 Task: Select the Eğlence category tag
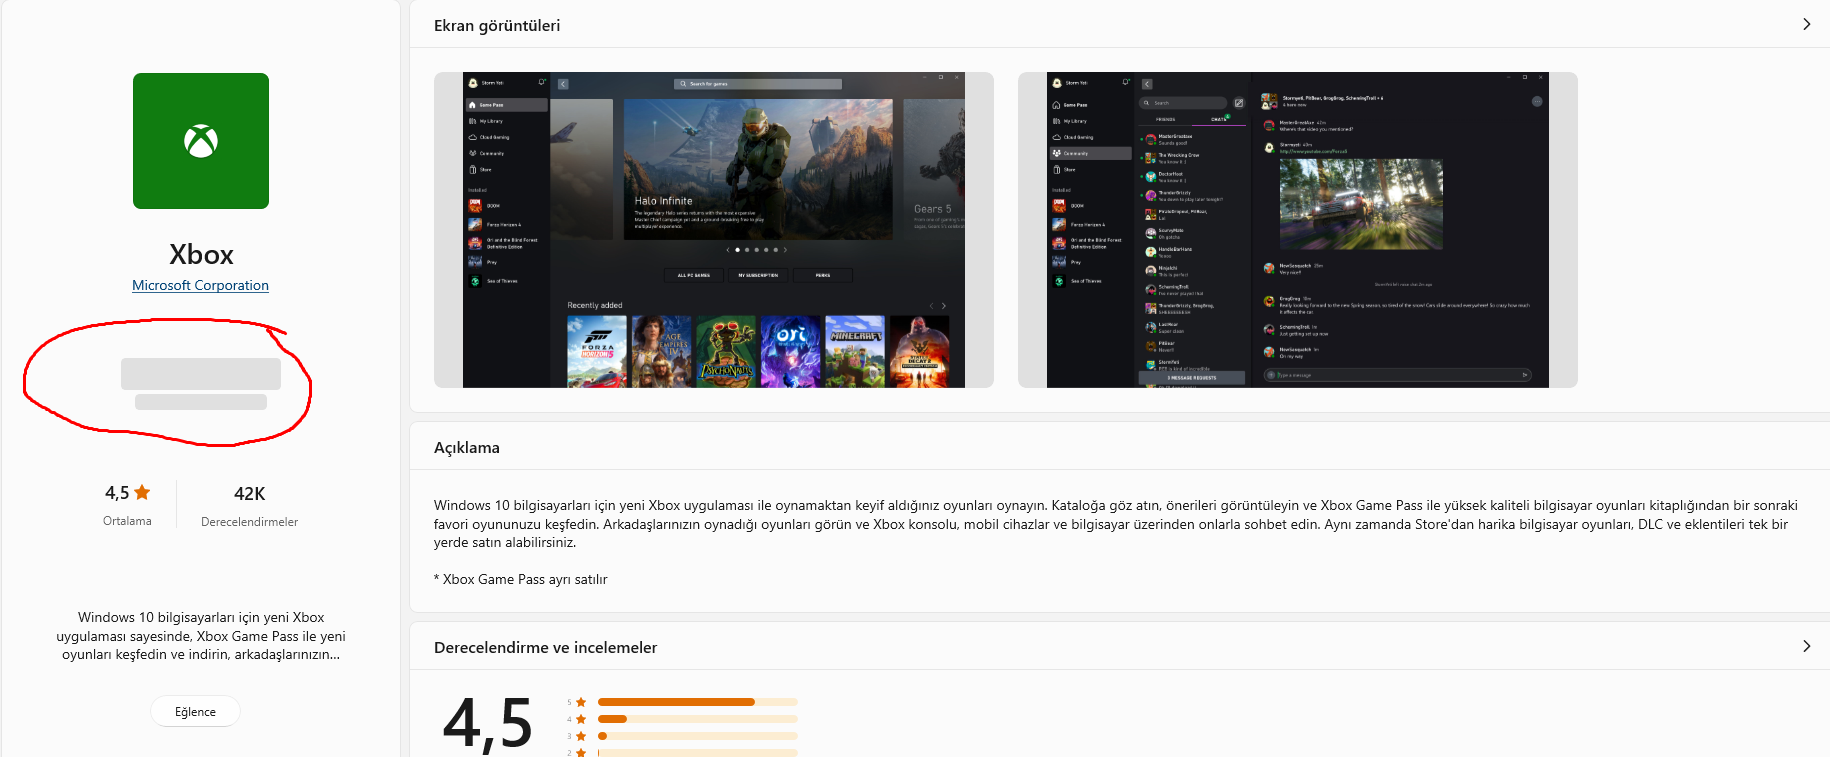point(195,711)
